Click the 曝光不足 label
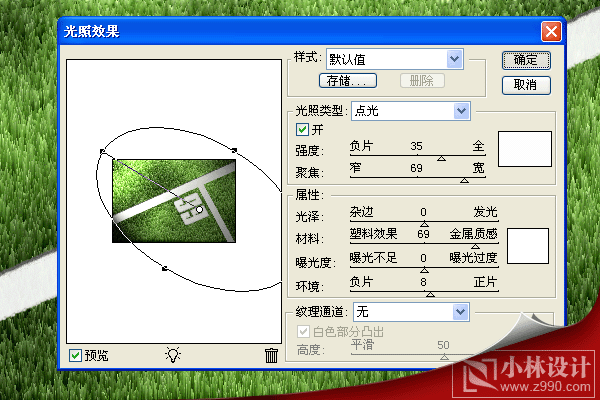 pos(373,258)
